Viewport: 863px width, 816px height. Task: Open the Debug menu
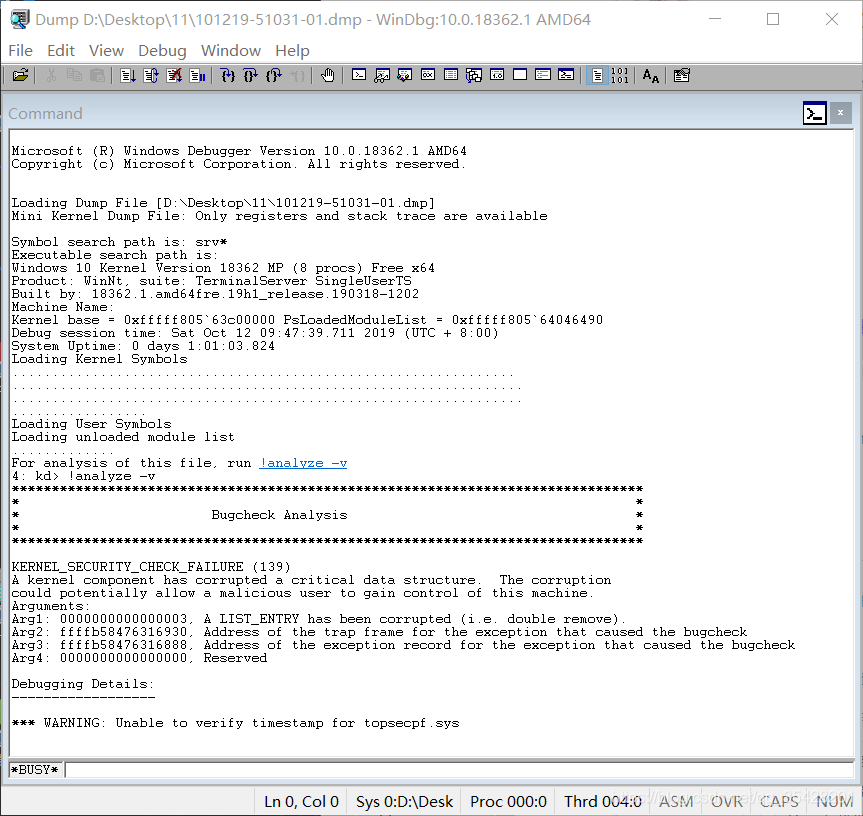(162, 51)
